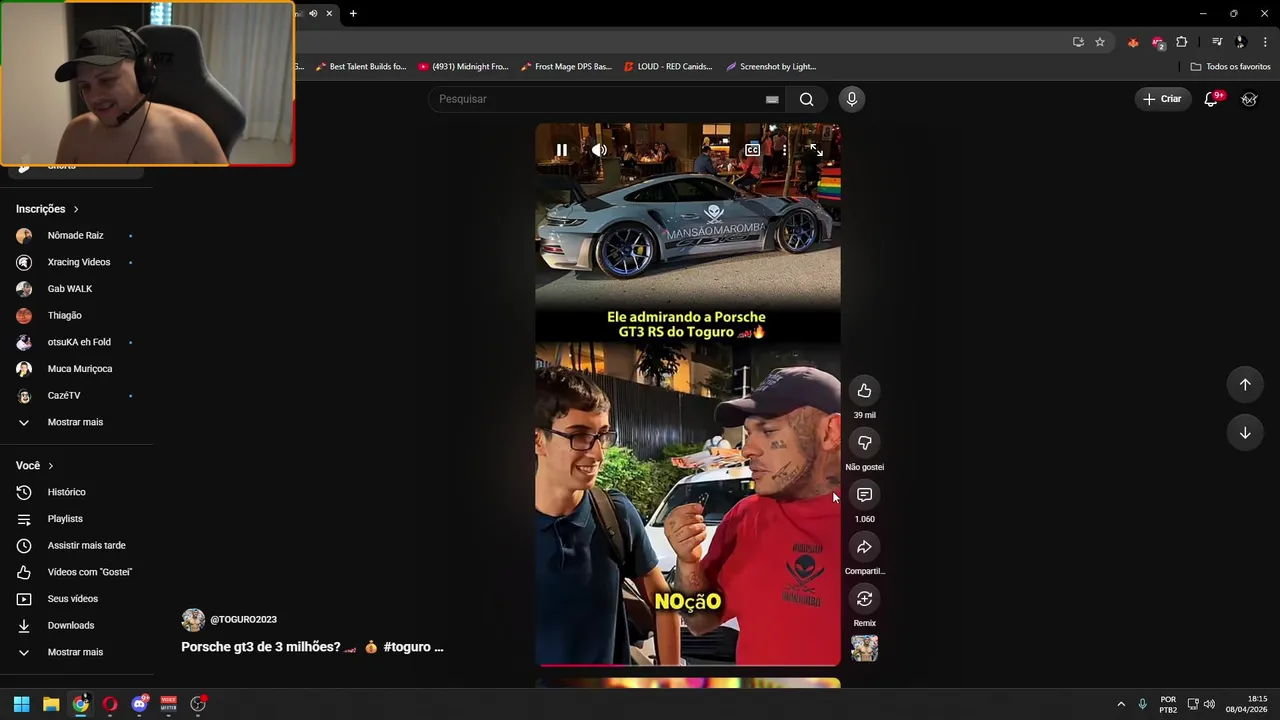Open 'Screenshot by Light...' bookmark
The image size is (1280, 720).
pyautogui.click(x=771, y=67)
